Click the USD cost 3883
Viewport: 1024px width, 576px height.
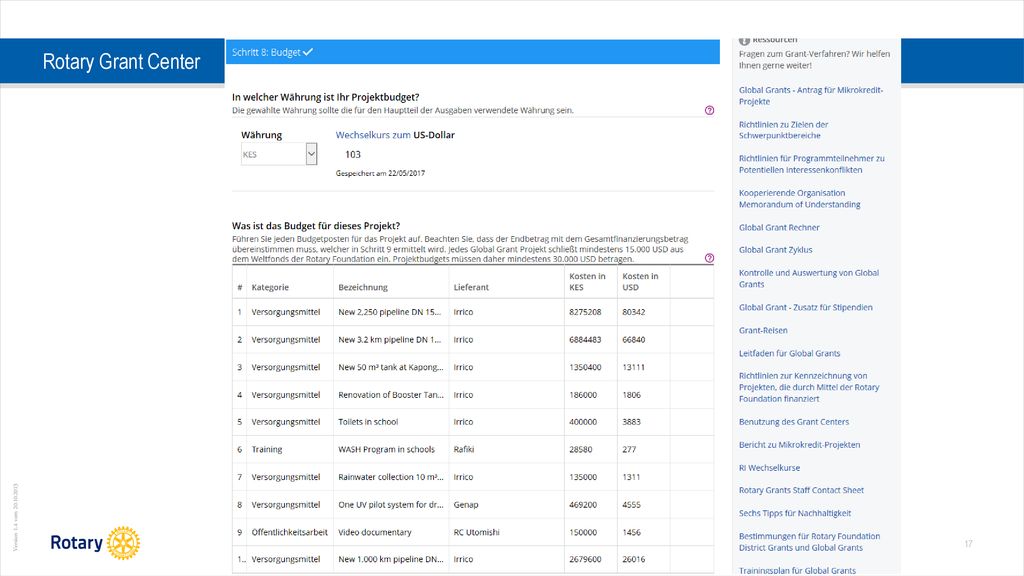pos(632,422)
